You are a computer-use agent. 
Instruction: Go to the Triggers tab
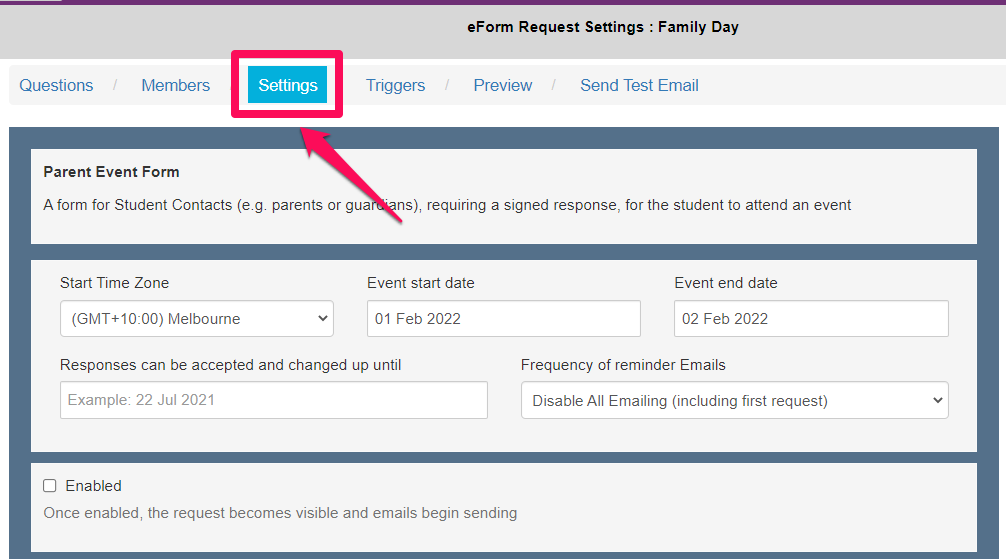click(x=395, y=85)
